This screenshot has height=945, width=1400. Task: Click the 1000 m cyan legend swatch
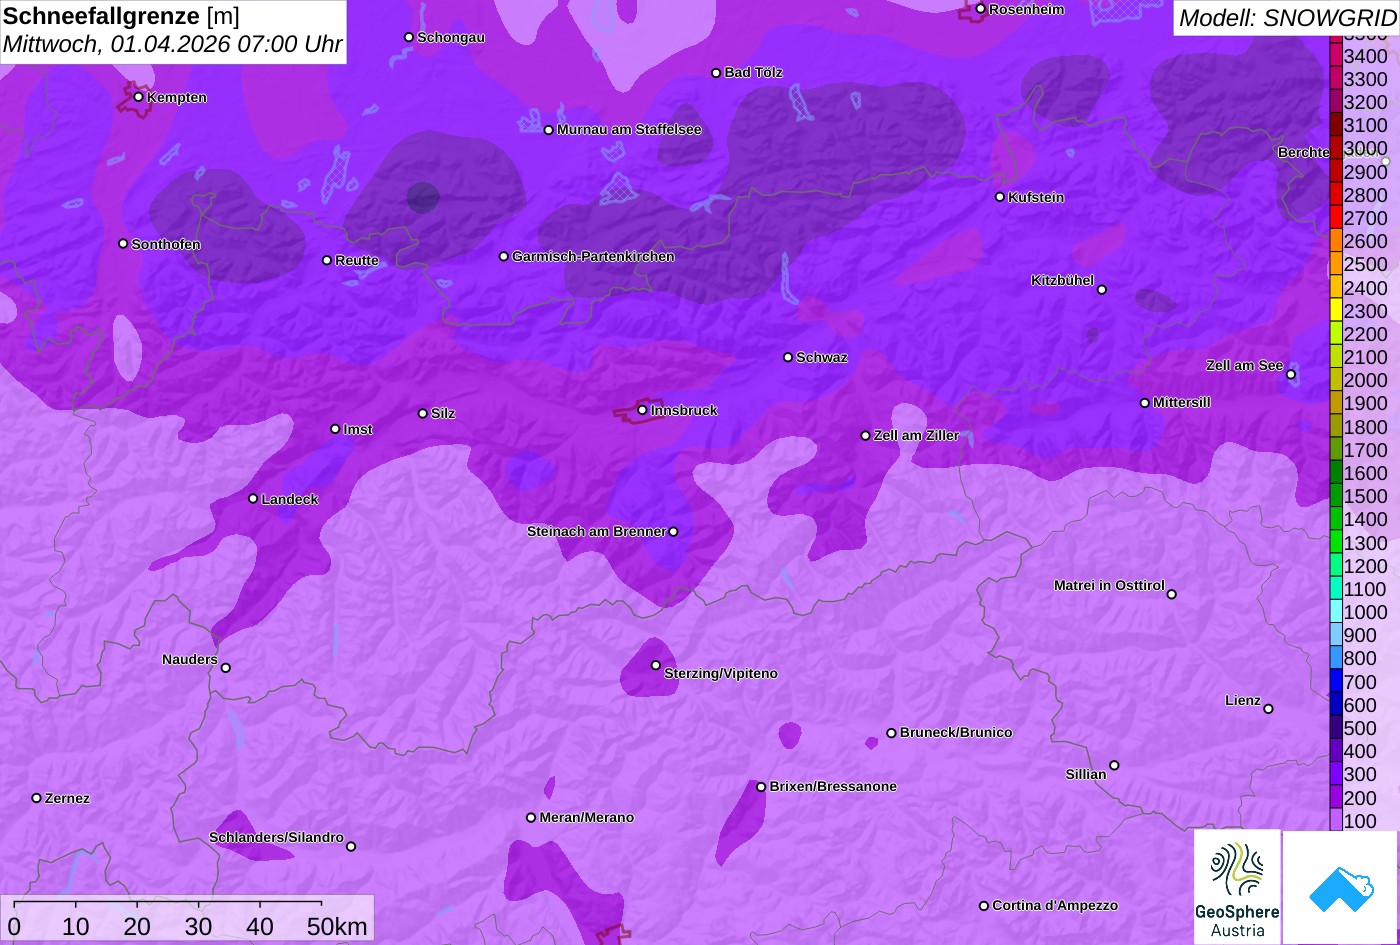click(1336, 612)
